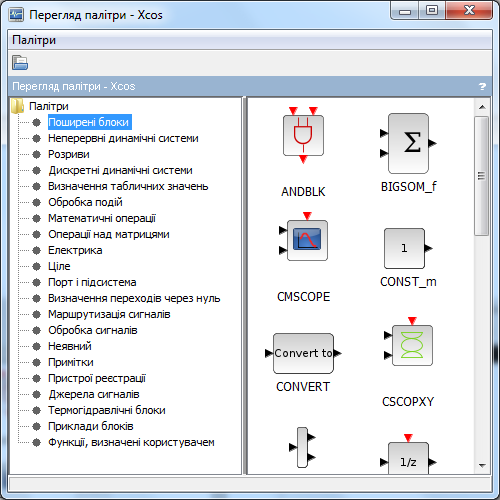Open the Обробка сигналів palette

click(x=93, y=330)
